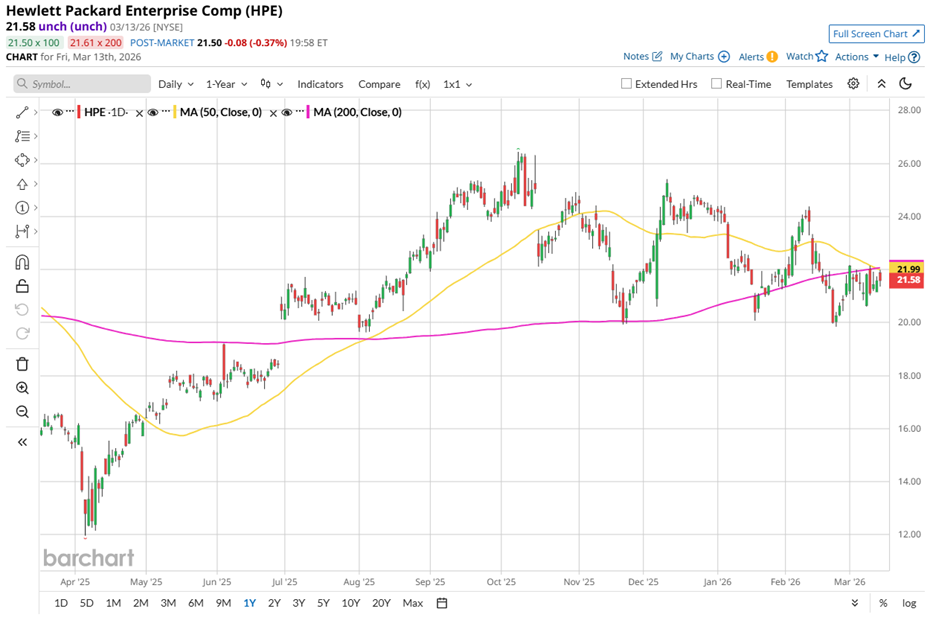Enable the Extended Hrs checkbox
Image resolution: width=936 pixels, height=626 pixels.
point(627,84)
